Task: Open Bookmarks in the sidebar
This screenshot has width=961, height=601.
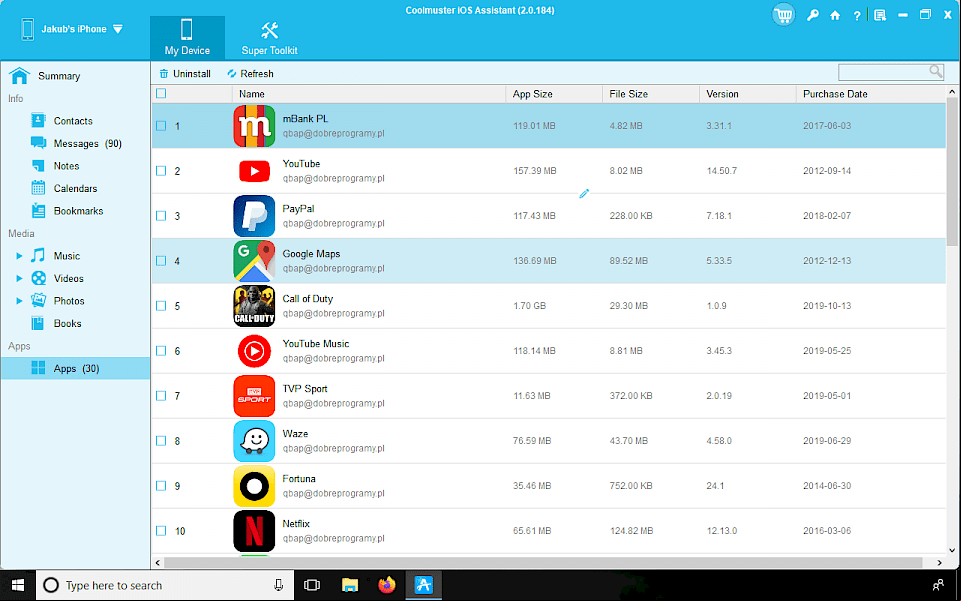Action: pos(78,211)
